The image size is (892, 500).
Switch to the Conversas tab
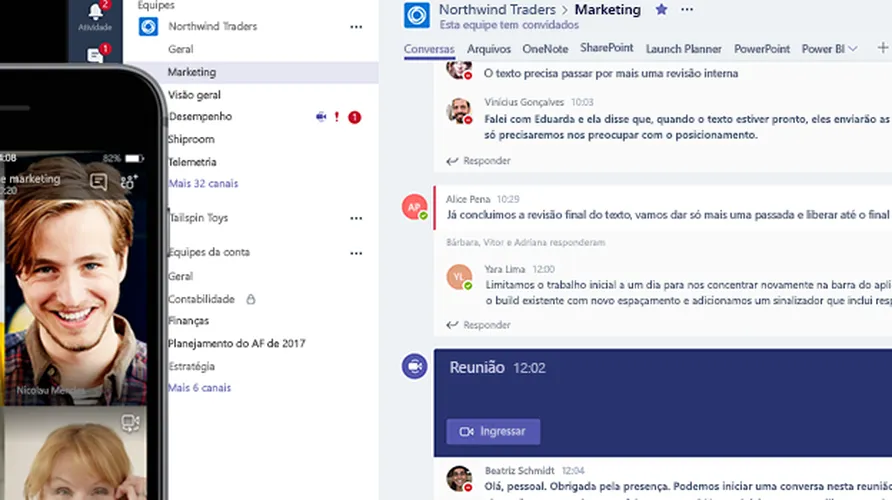(429, 49)
